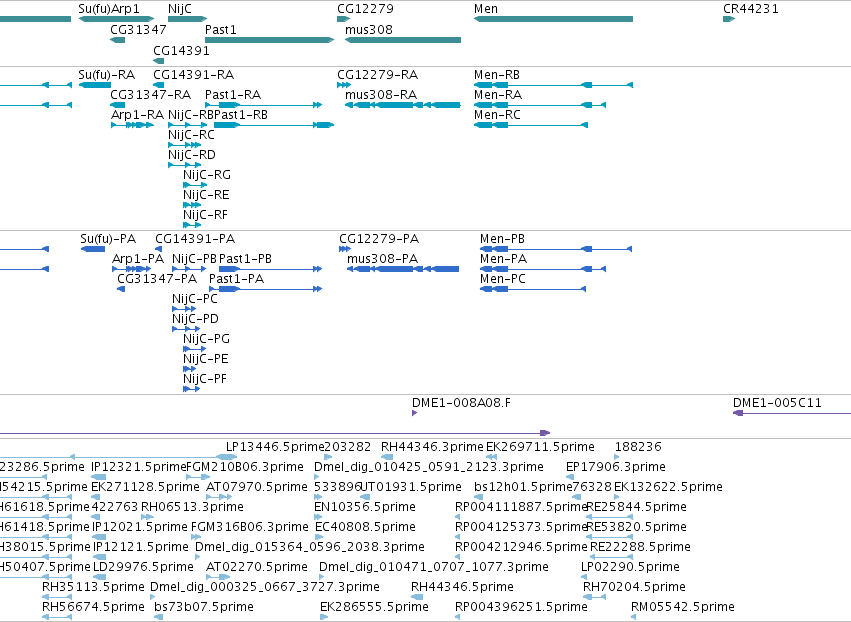Image resolution: width=851 pixels, height=622 pixels.
Task: Click the RH70204.5prime EST label
Action: [x=634, y=587]
